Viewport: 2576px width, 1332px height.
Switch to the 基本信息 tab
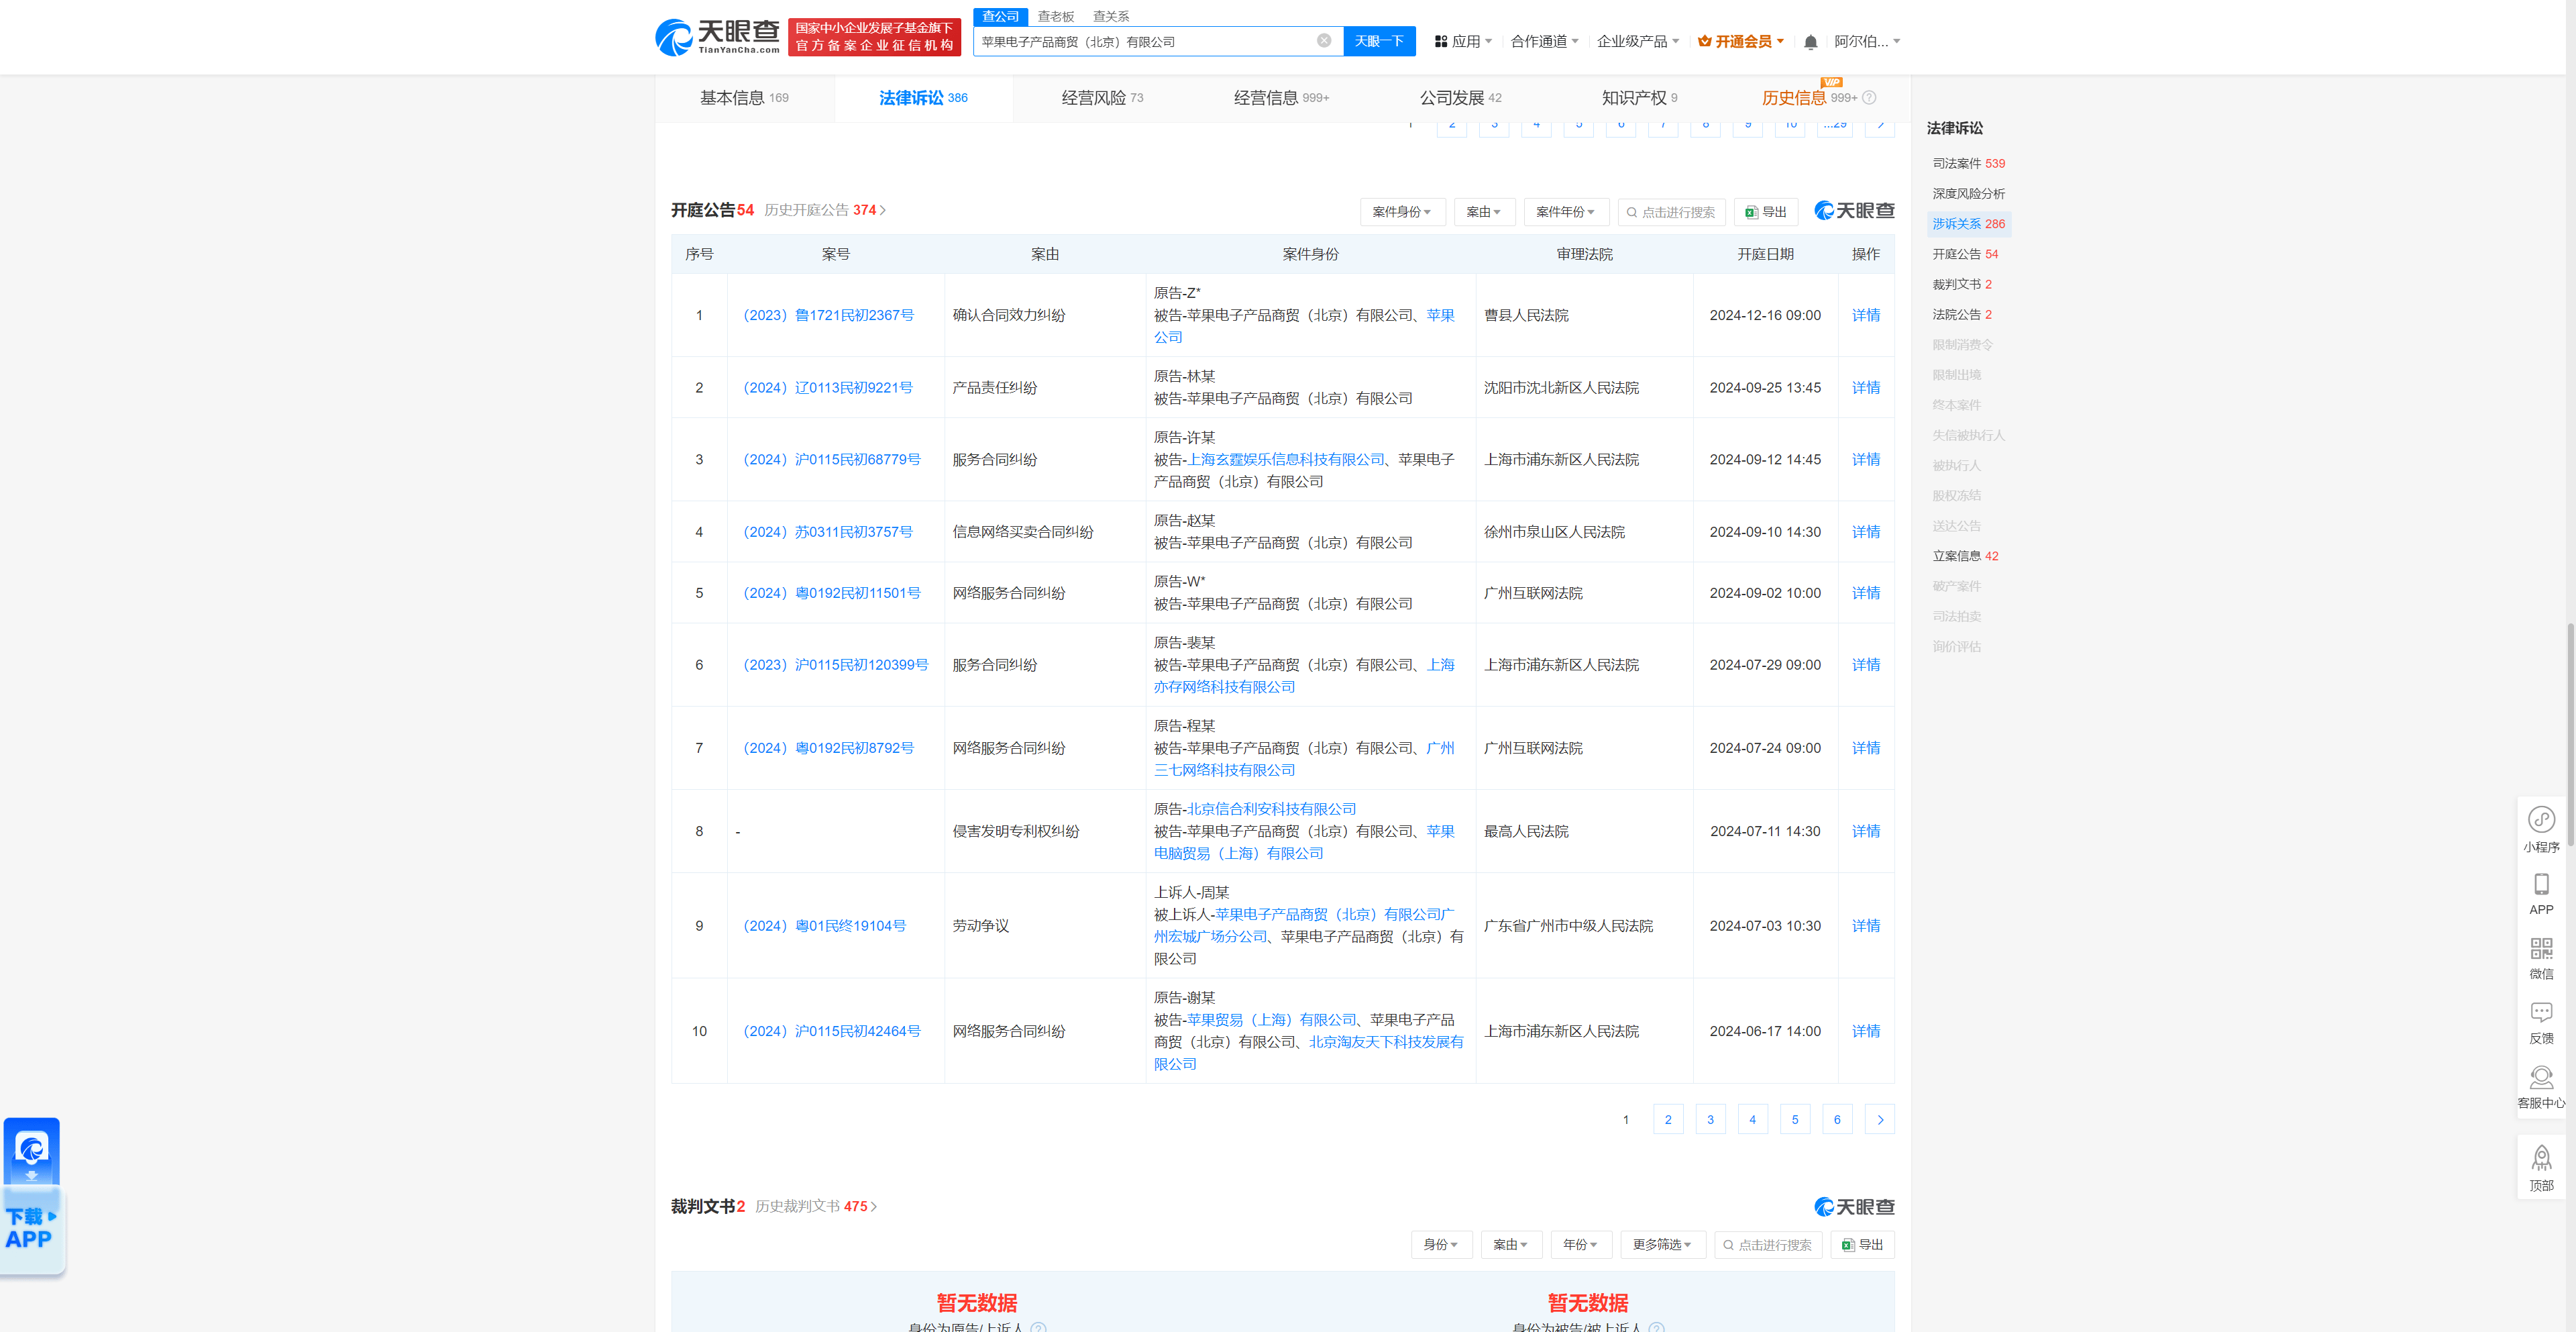744,98
